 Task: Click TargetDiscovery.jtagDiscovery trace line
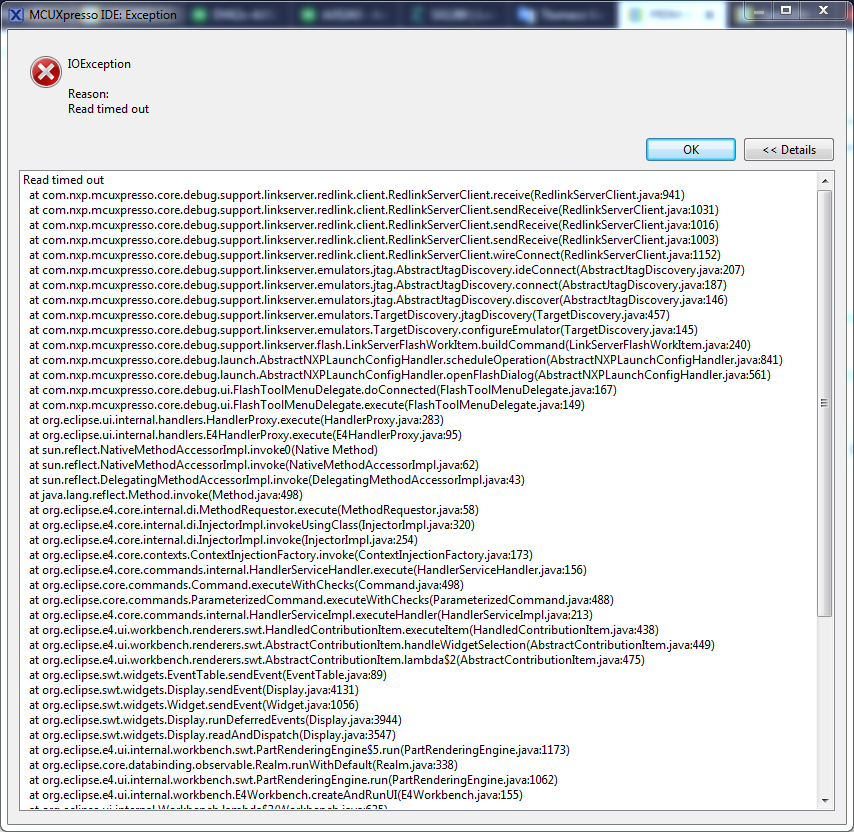349,315
